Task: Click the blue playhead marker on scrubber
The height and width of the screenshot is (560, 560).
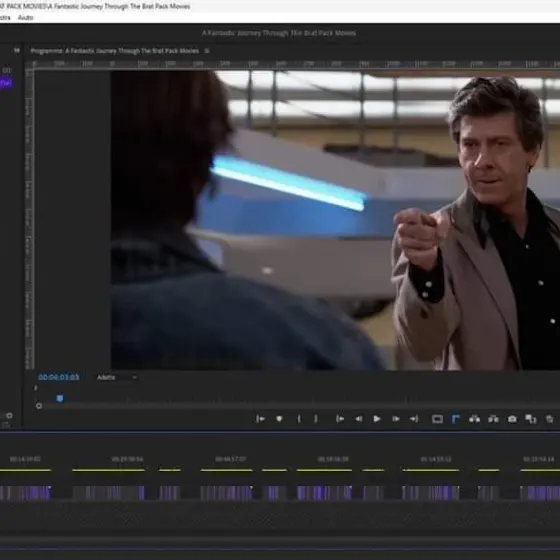Action: pyautogui.click(x=60, y=398)
